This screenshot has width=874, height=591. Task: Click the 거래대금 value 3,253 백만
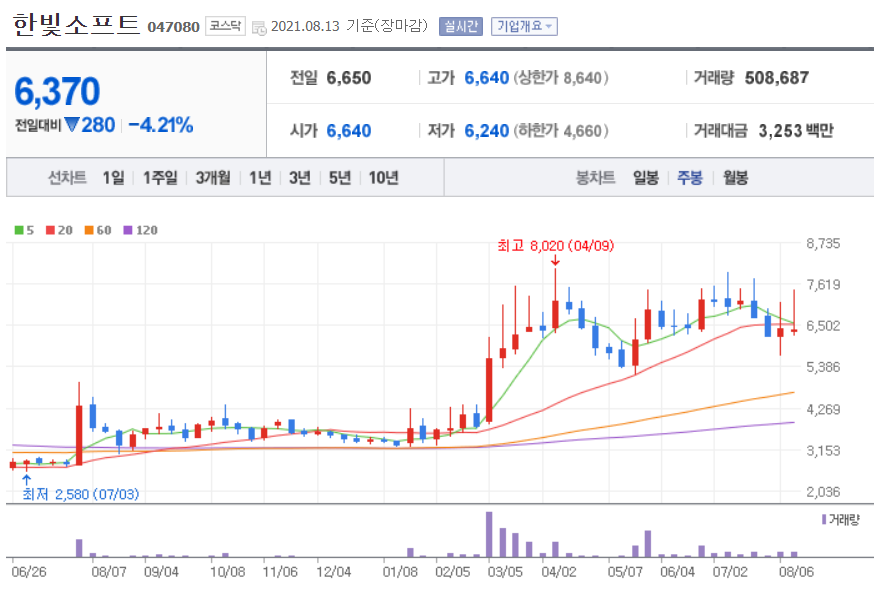tap(796, 131)
